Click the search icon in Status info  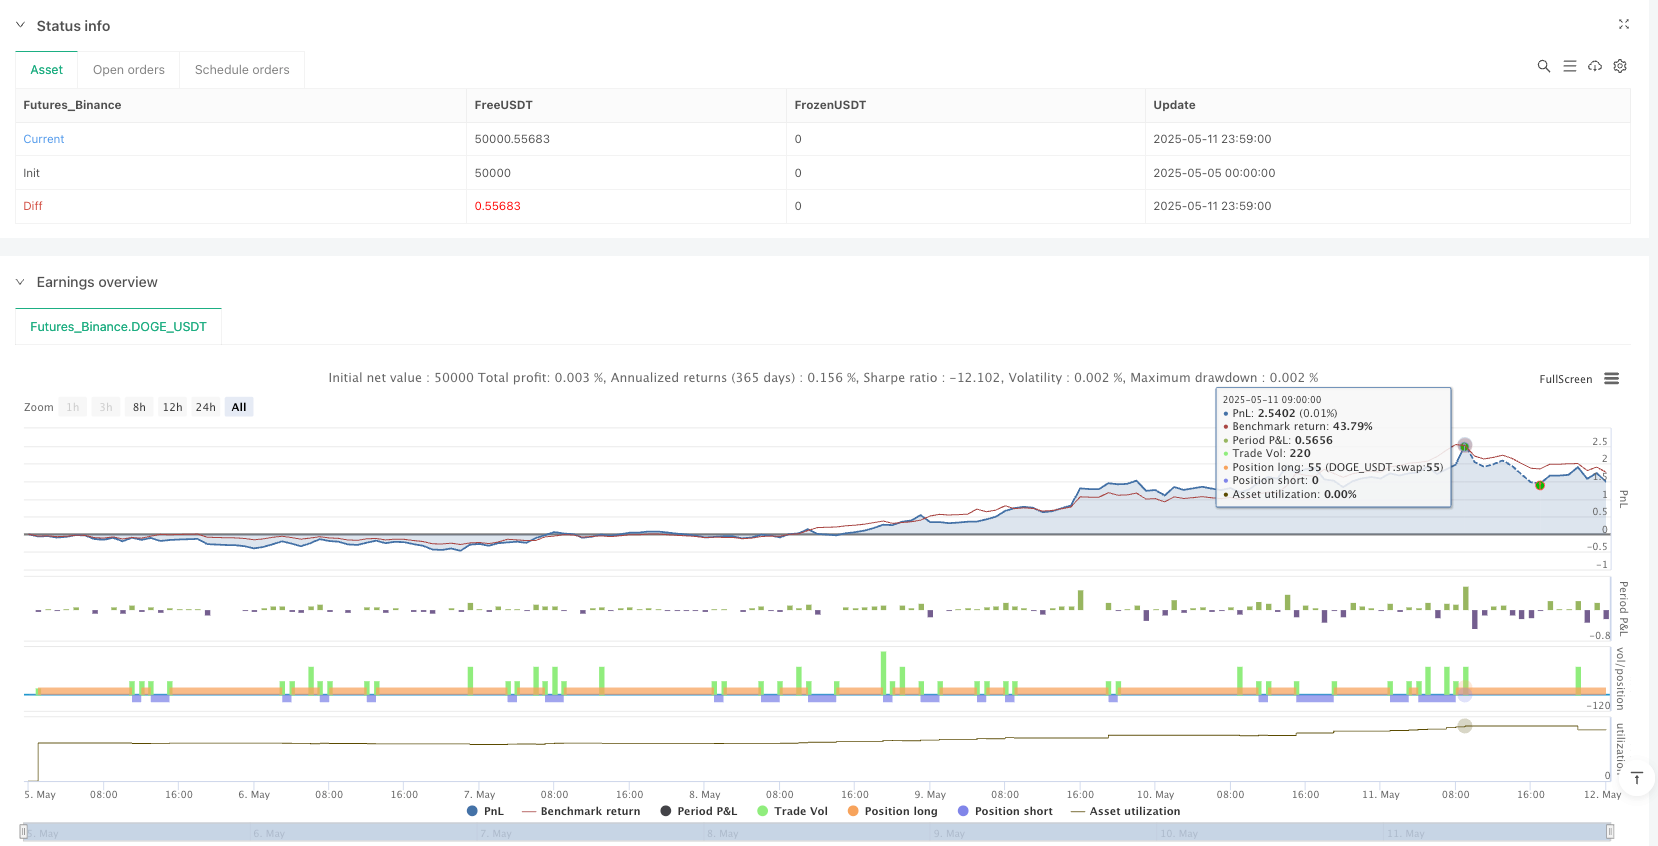pos(1543,66)
